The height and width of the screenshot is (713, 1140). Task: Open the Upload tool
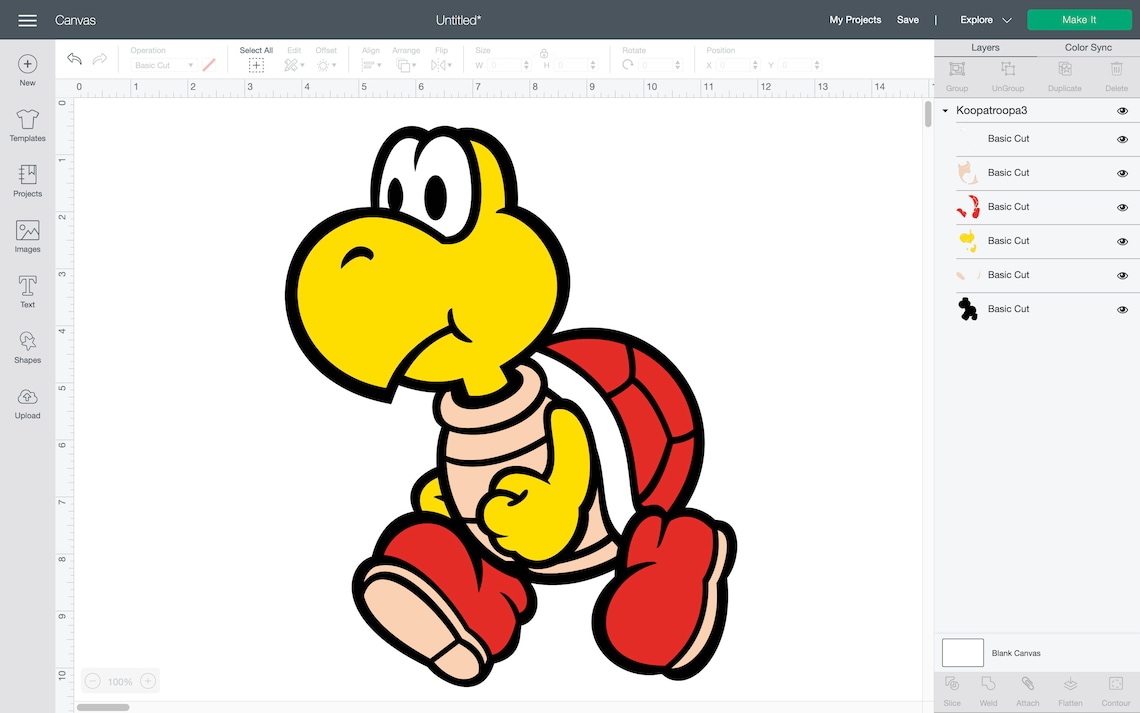27,401
